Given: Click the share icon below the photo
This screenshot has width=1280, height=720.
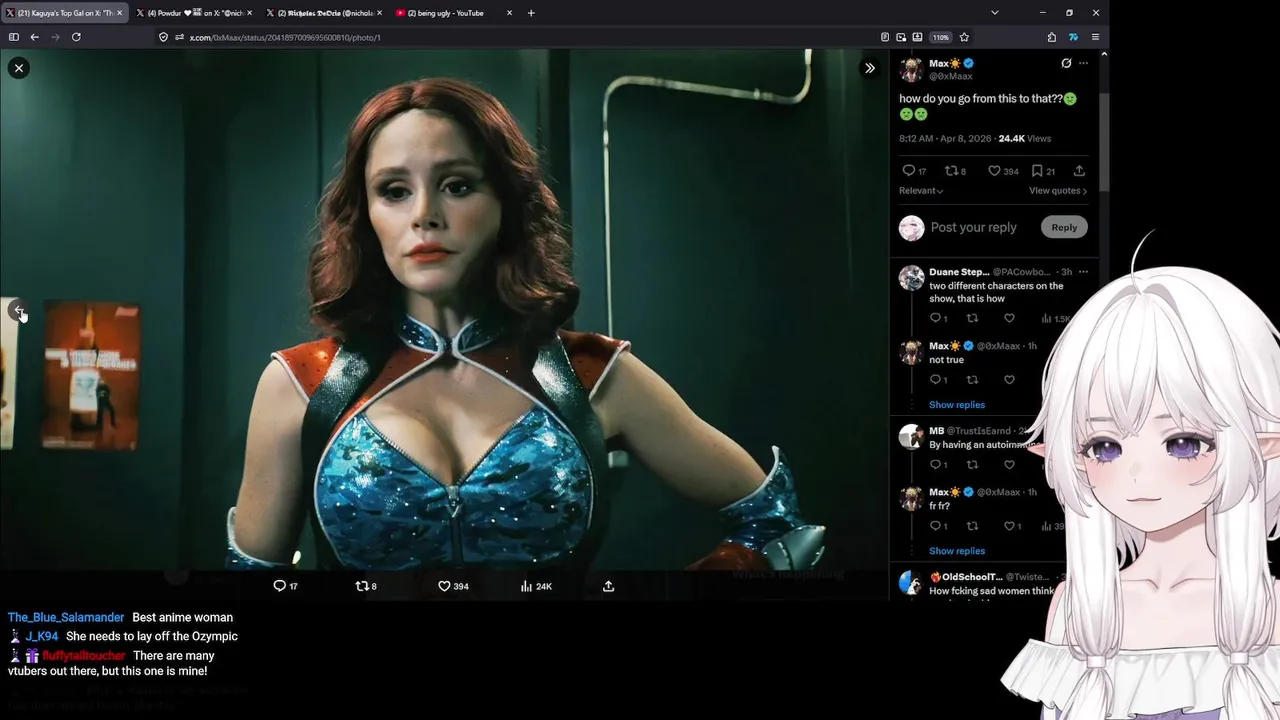Looking at the screenshot, I should pos(608,586).
